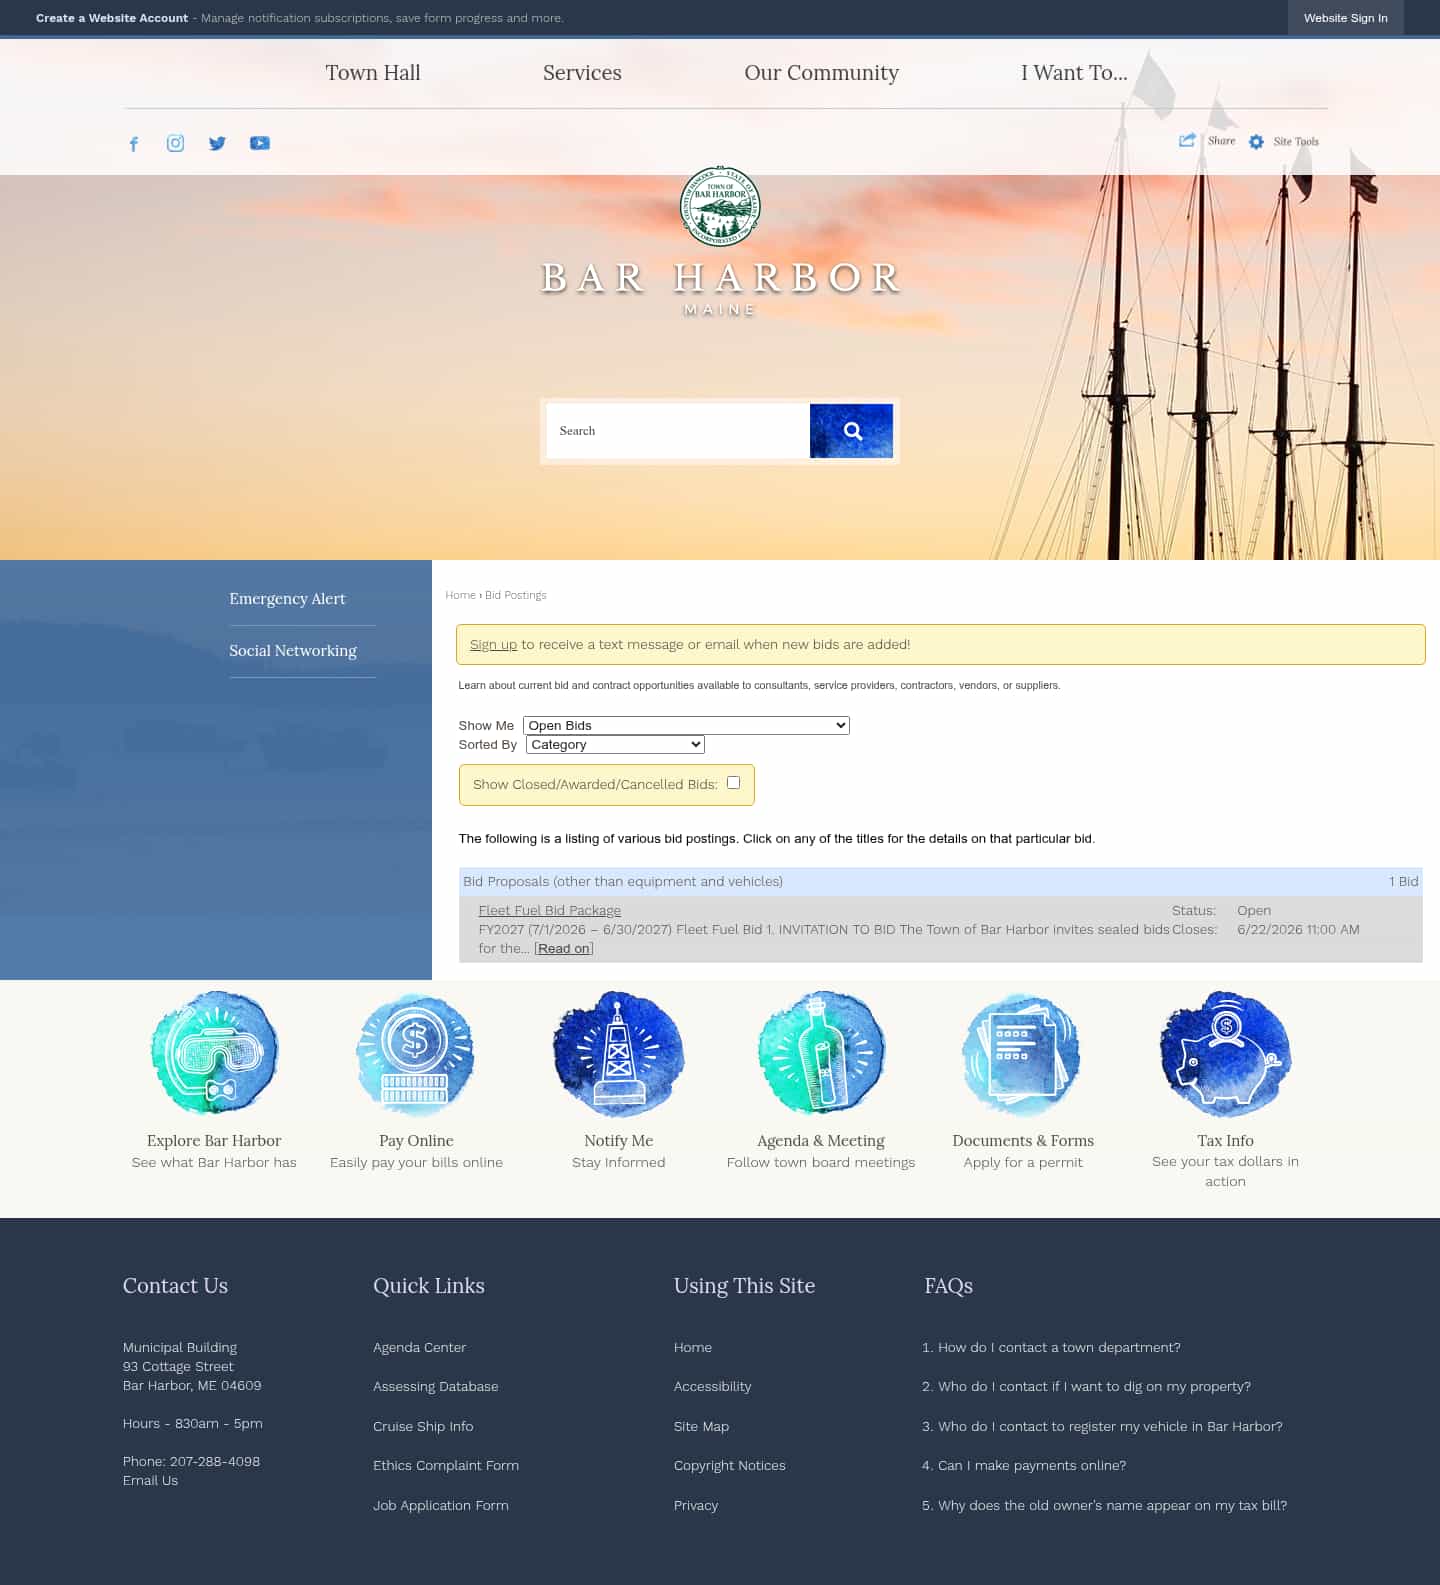Open Cruise Ship Info quick link
The image size is (1440, 1585).
pyautogui.click(x=423, y=1426)
